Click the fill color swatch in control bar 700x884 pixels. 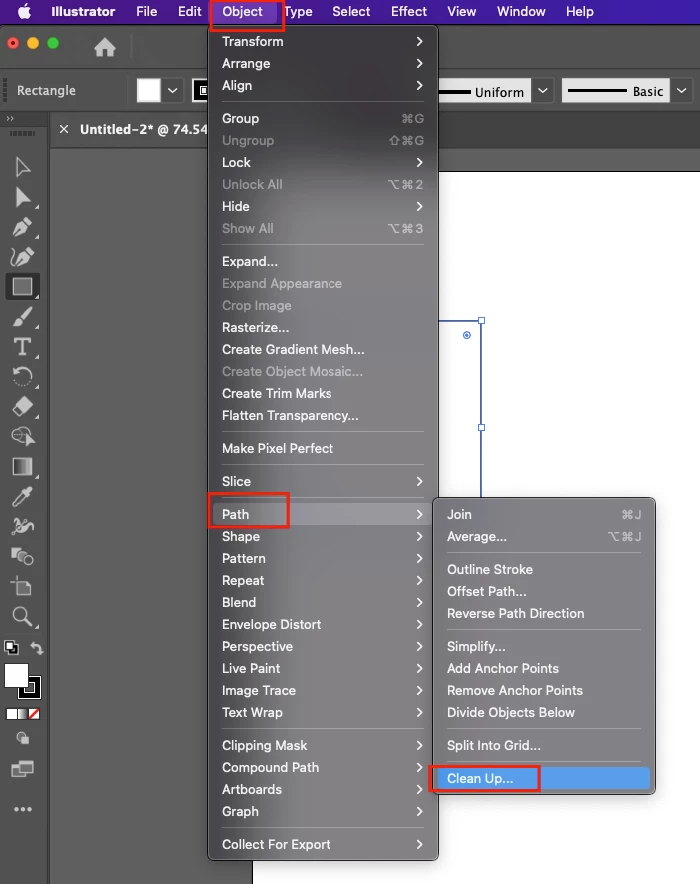[x=149, y=90]
